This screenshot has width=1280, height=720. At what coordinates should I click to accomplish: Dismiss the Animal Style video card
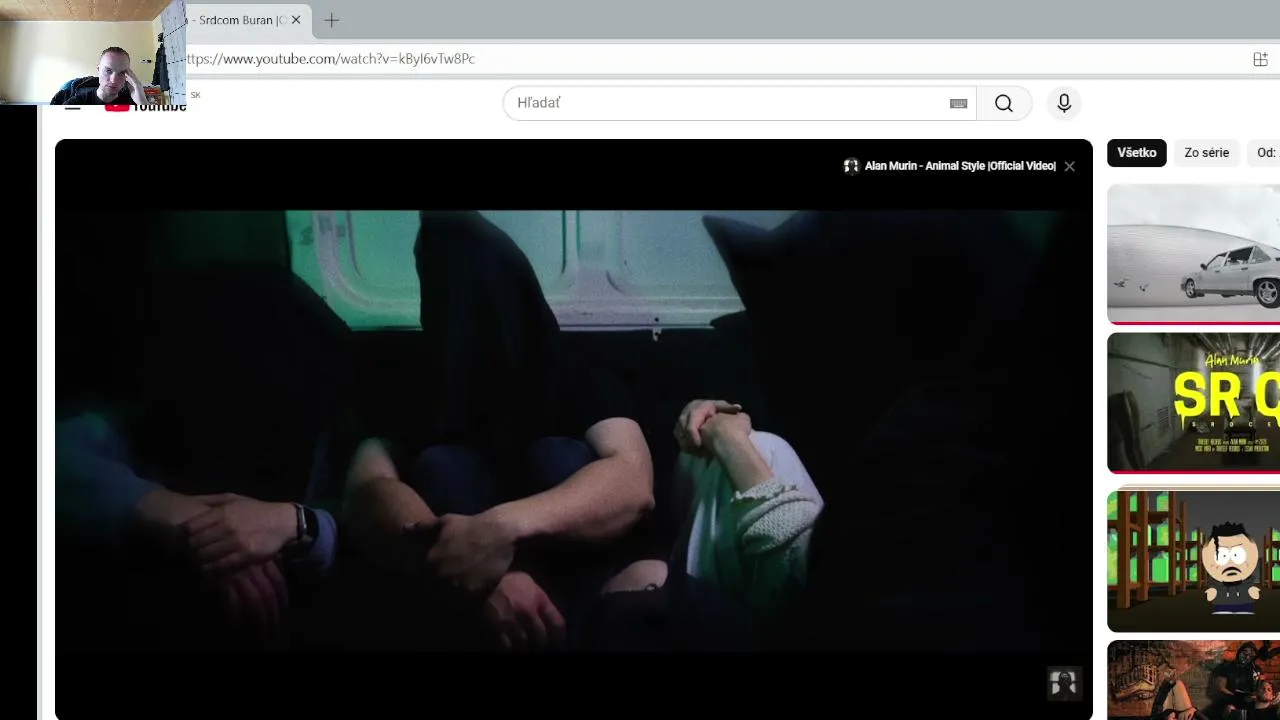pos(1069,166)
